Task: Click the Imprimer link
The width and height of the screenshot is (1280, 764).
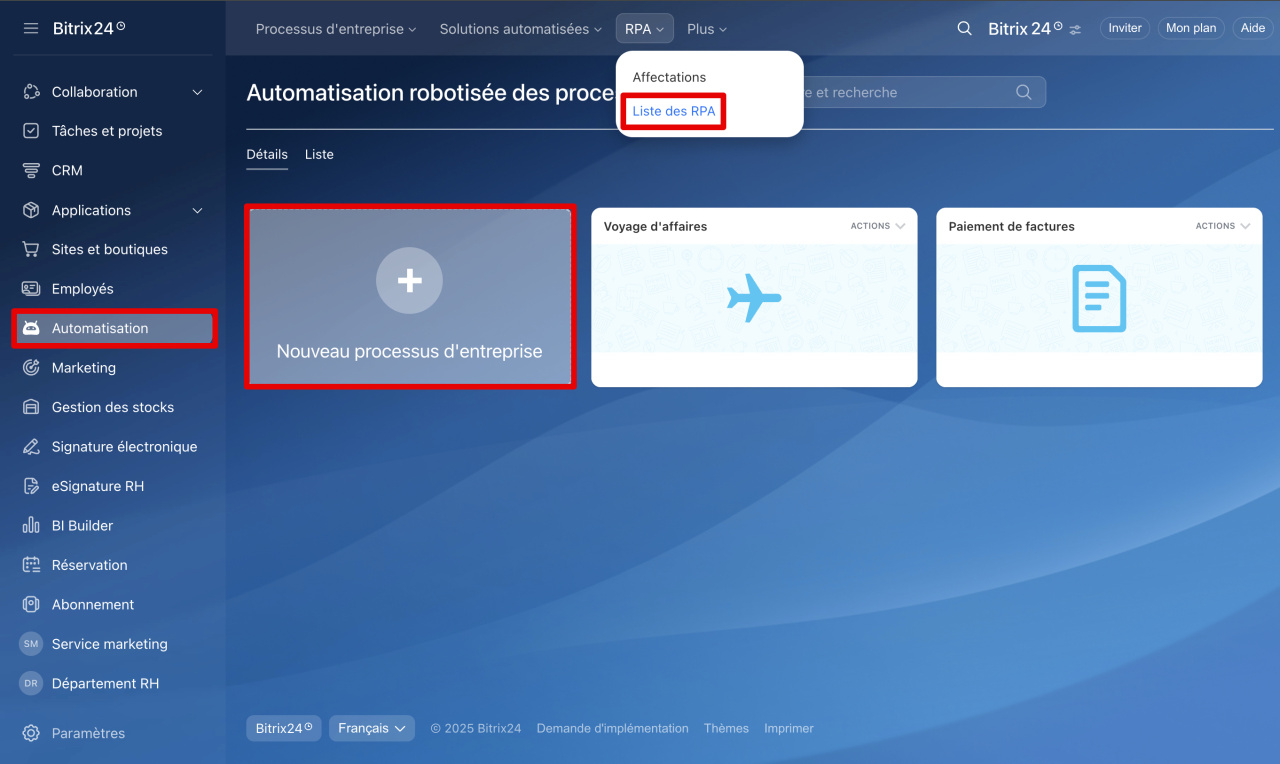Action: tap(789, 728)
